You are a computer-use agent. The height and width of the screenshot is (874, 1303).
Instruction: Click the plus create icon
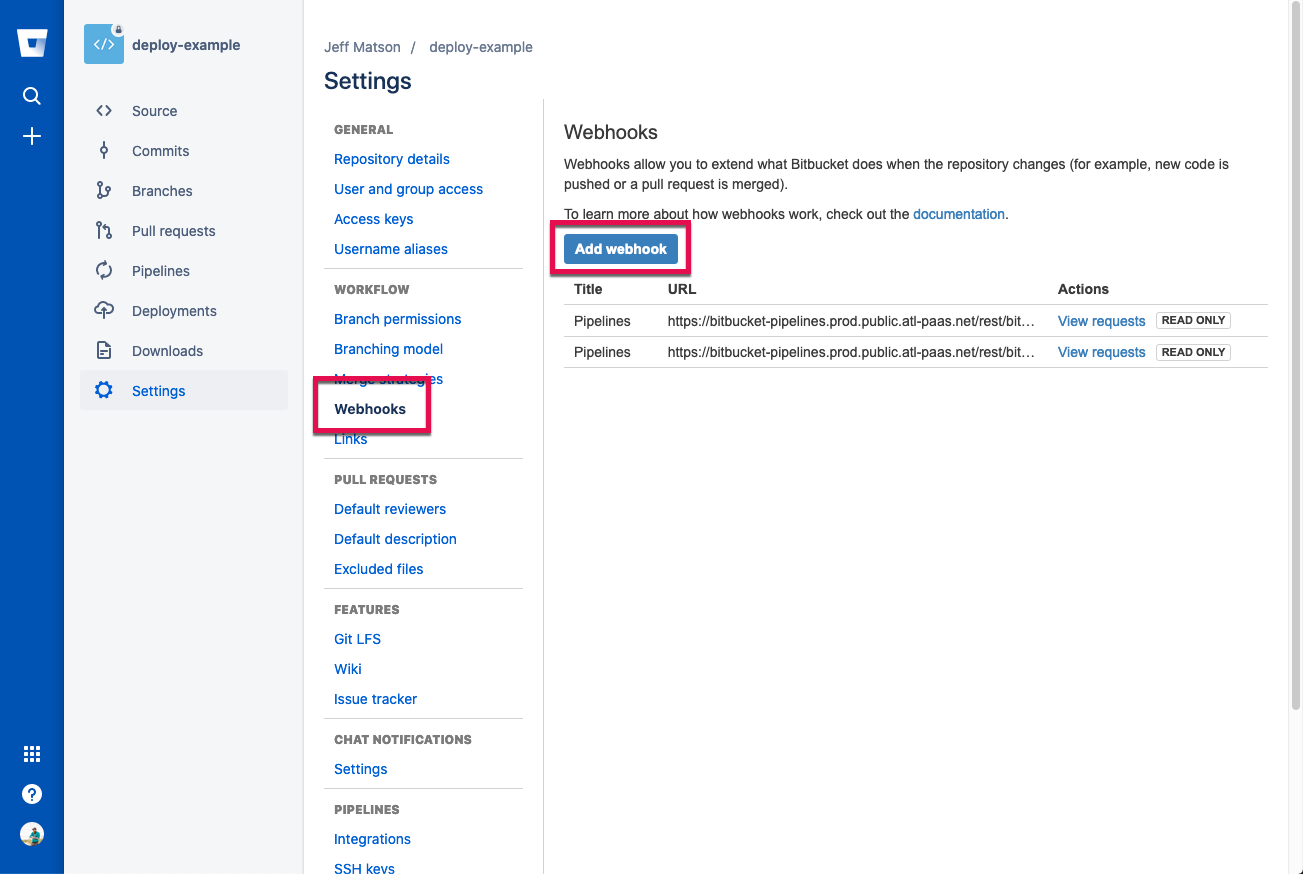[32, 136]
